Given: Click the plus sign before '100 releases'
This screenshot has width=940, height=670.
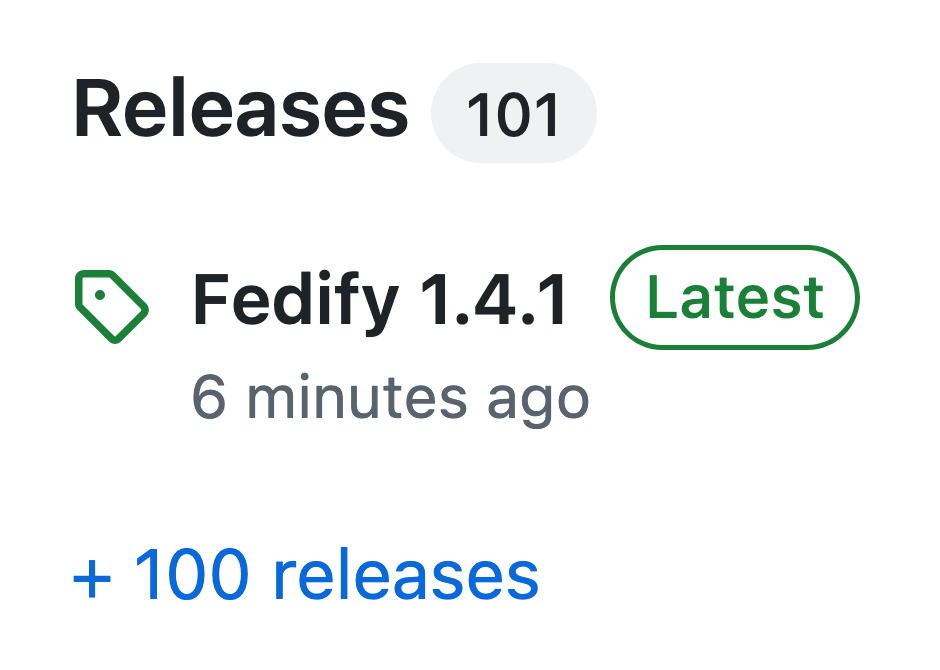Looking at the screenshot, I should coord(92,579).
